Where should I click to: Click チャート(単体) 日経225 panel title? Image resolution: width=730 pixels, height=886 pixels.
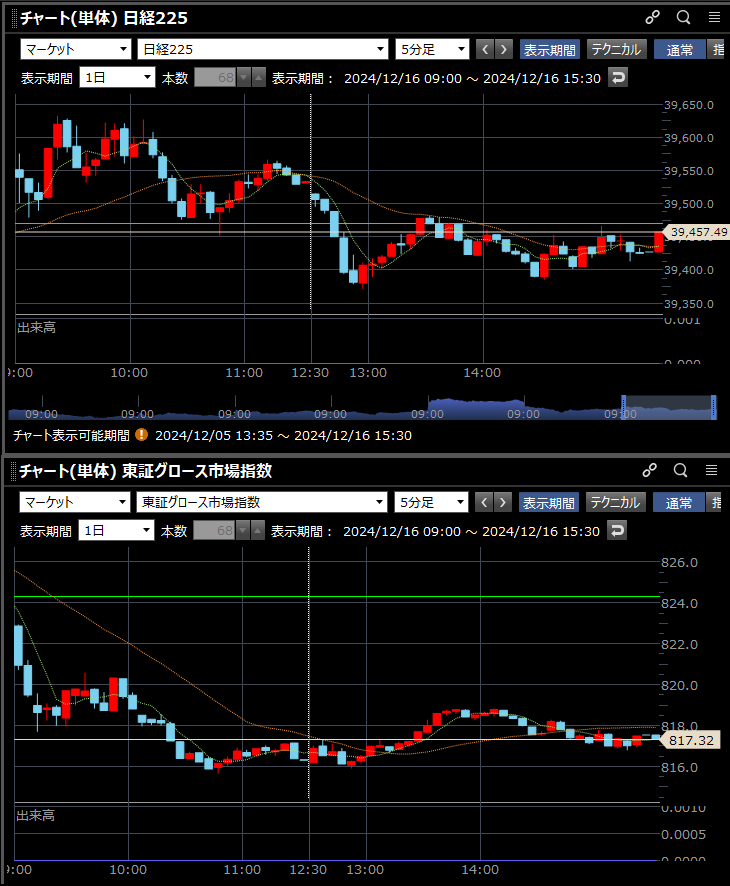104,18
